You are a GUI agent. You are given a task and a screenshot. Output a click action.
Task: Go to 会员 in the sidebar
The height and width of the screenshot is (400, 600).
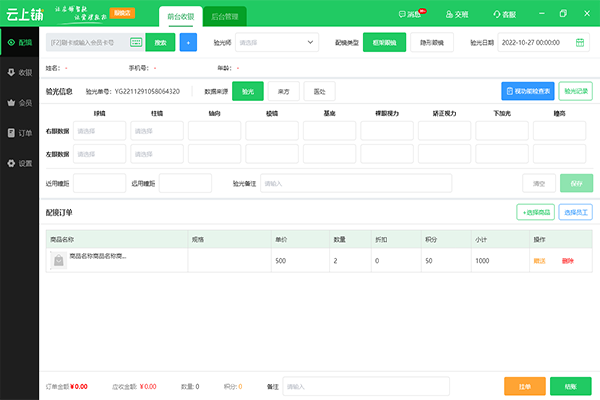click(x=19, y=102)
